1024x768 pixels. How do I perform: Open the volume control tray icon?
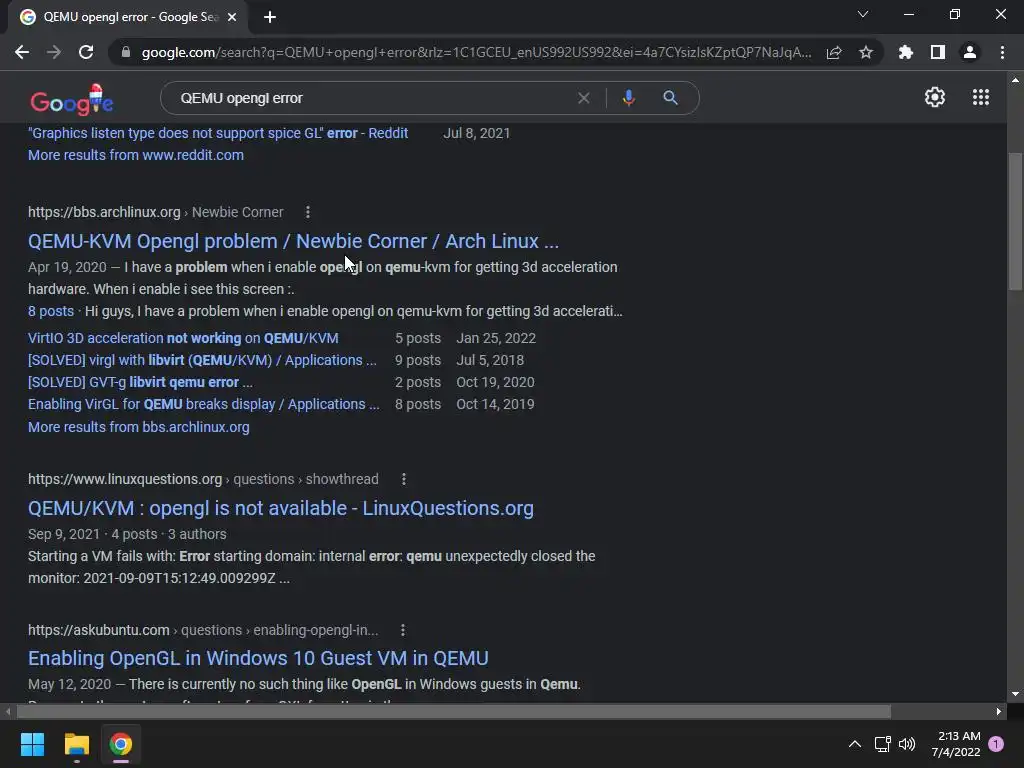pos(907,744)
